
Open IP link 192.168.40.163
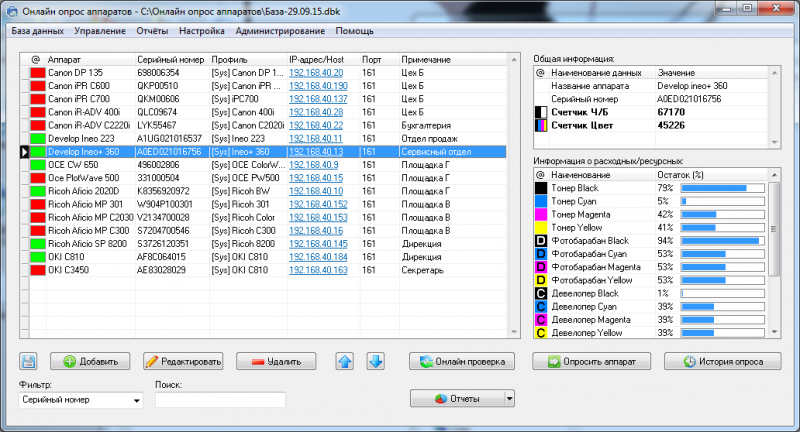click(x=318, y=270)
